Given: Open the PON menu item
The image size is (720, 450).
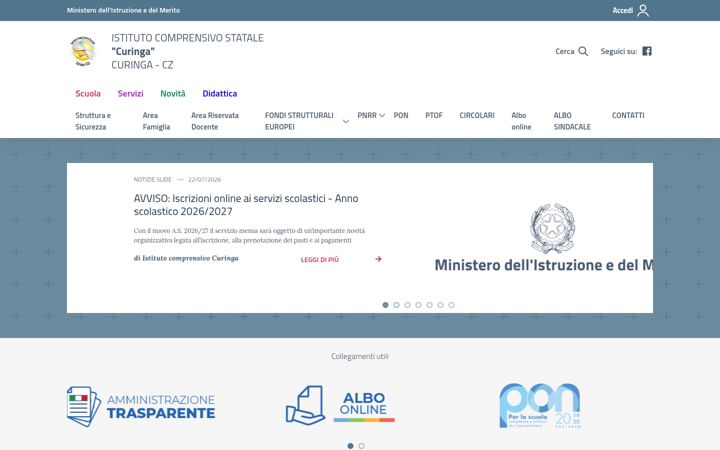Looking at the screenshot, I should 401,115.
